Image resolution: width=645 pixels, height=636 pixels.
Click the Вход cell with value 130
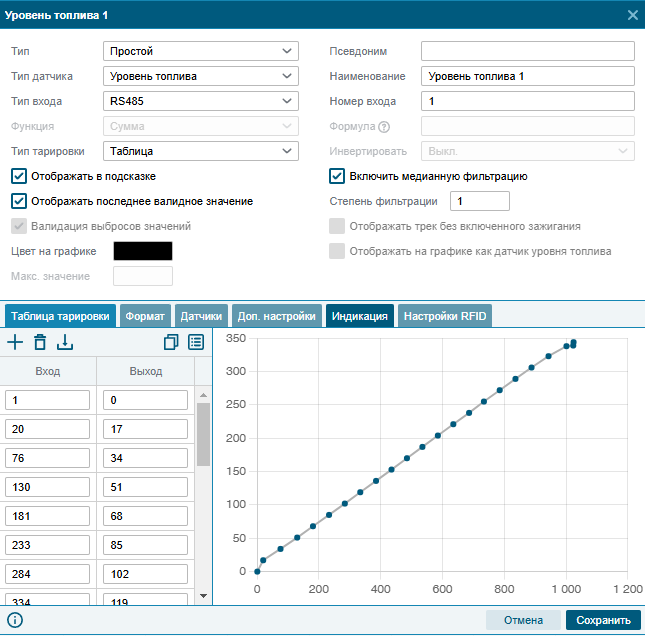[47, 487]
